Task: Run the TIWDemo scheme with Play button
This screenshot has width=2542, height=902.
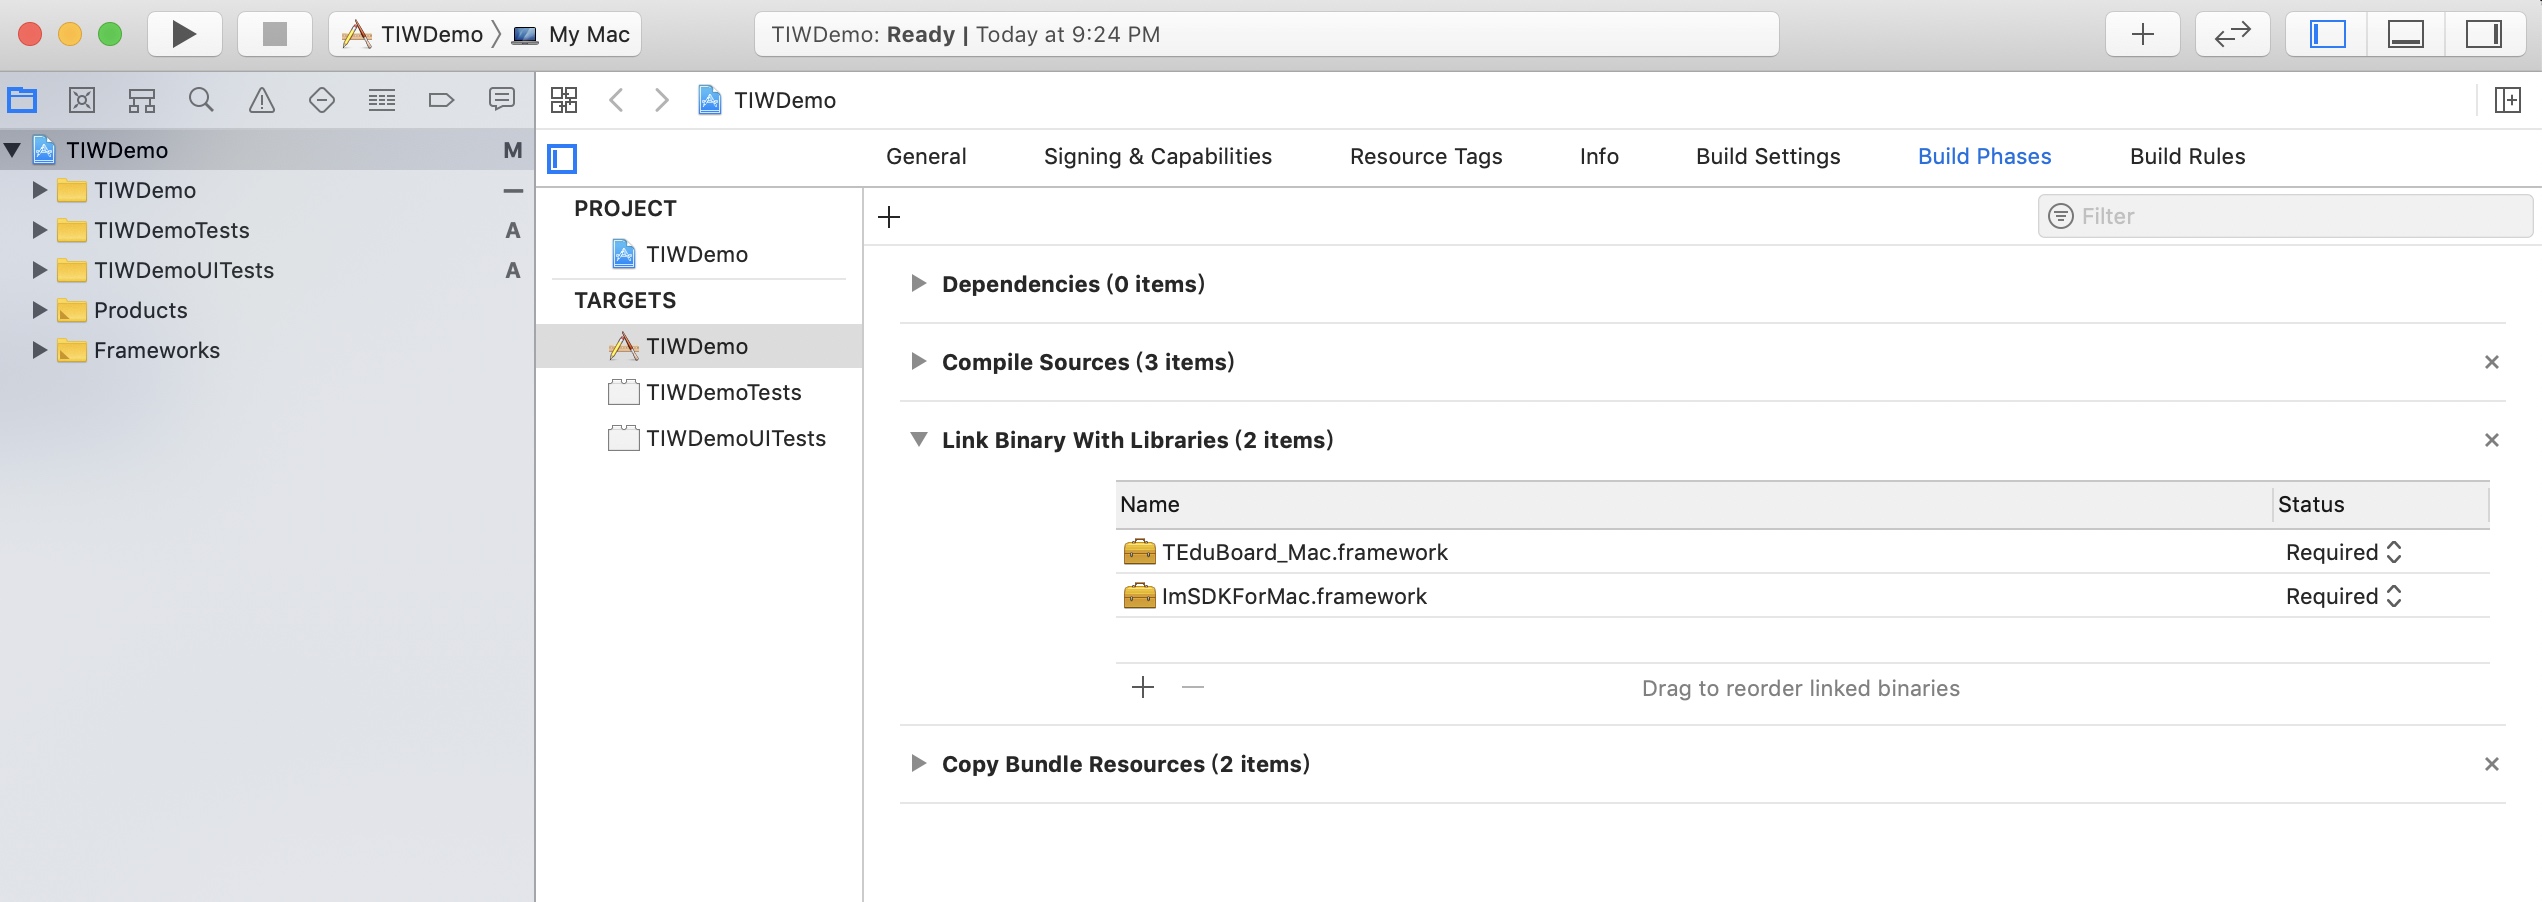Action: pos(184,34)
